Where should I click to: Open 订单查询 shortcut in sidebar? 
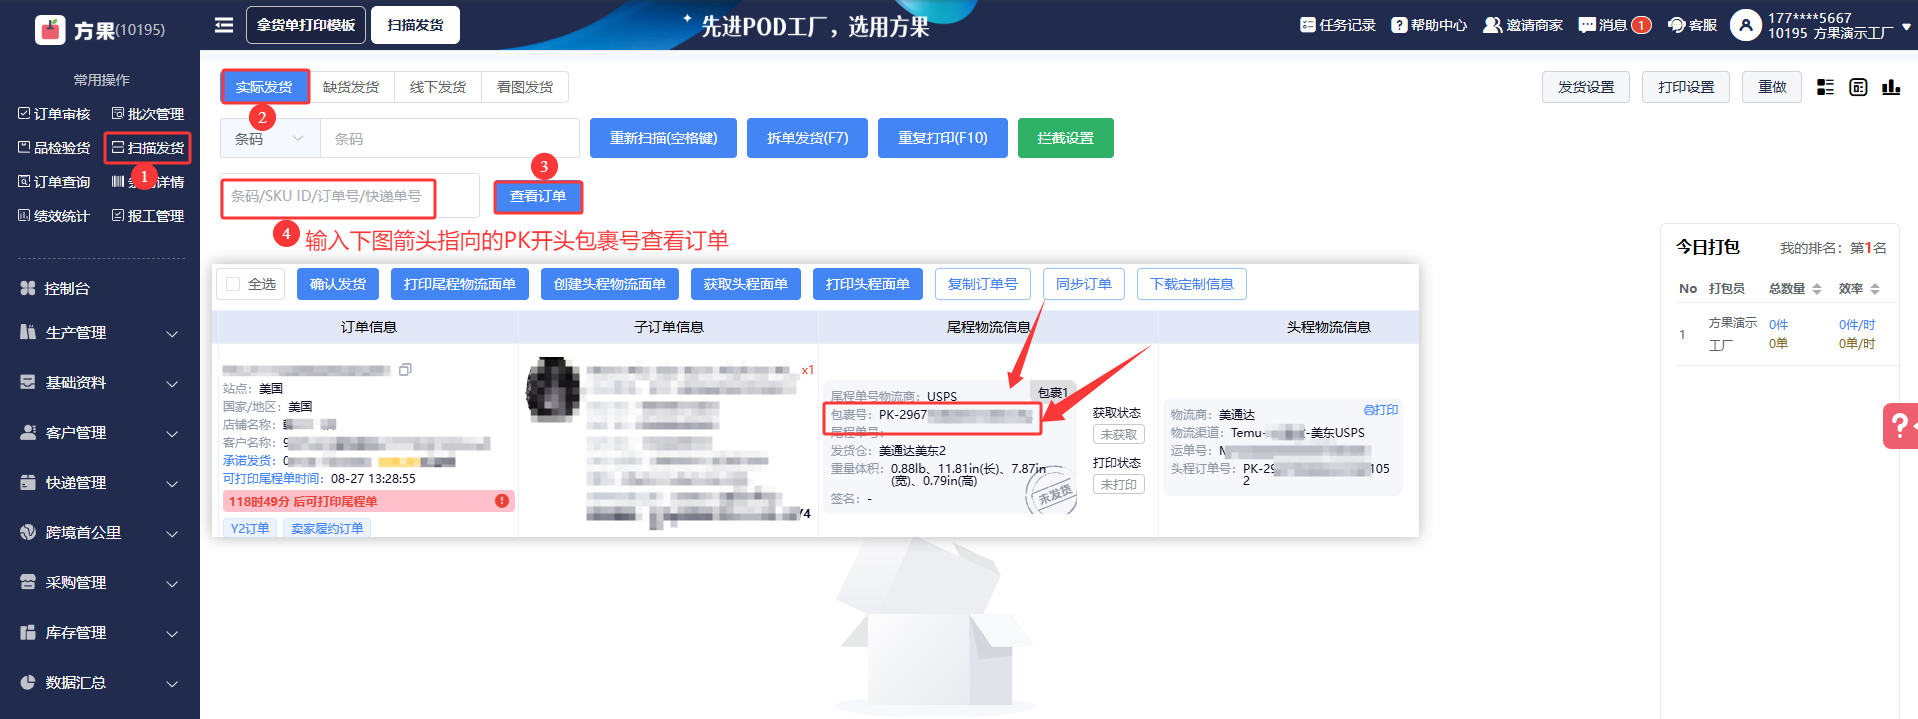(54, 182)
